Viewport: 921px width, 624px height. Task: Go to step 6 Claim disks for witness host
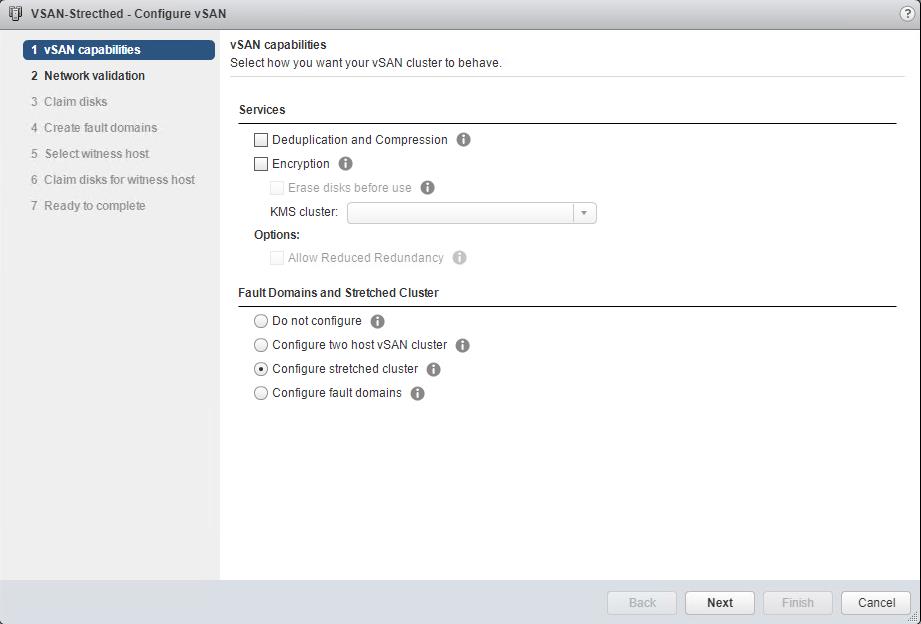click(113, 180)
